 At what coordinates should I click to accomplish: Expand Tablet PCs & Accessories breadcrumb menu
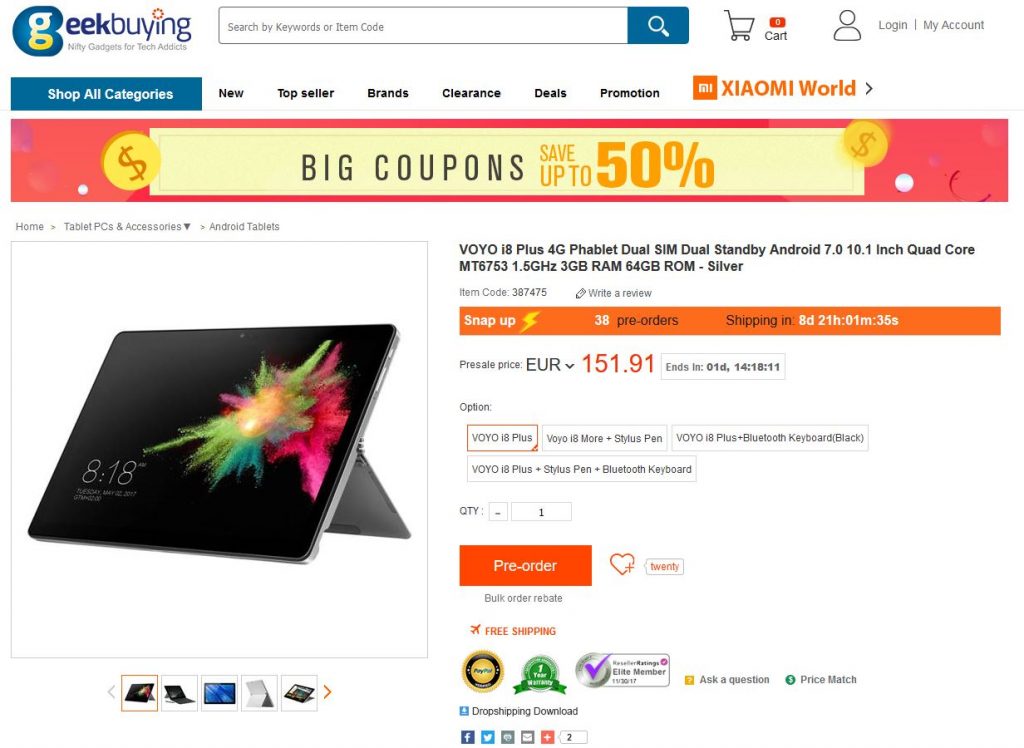pos(127,227)
